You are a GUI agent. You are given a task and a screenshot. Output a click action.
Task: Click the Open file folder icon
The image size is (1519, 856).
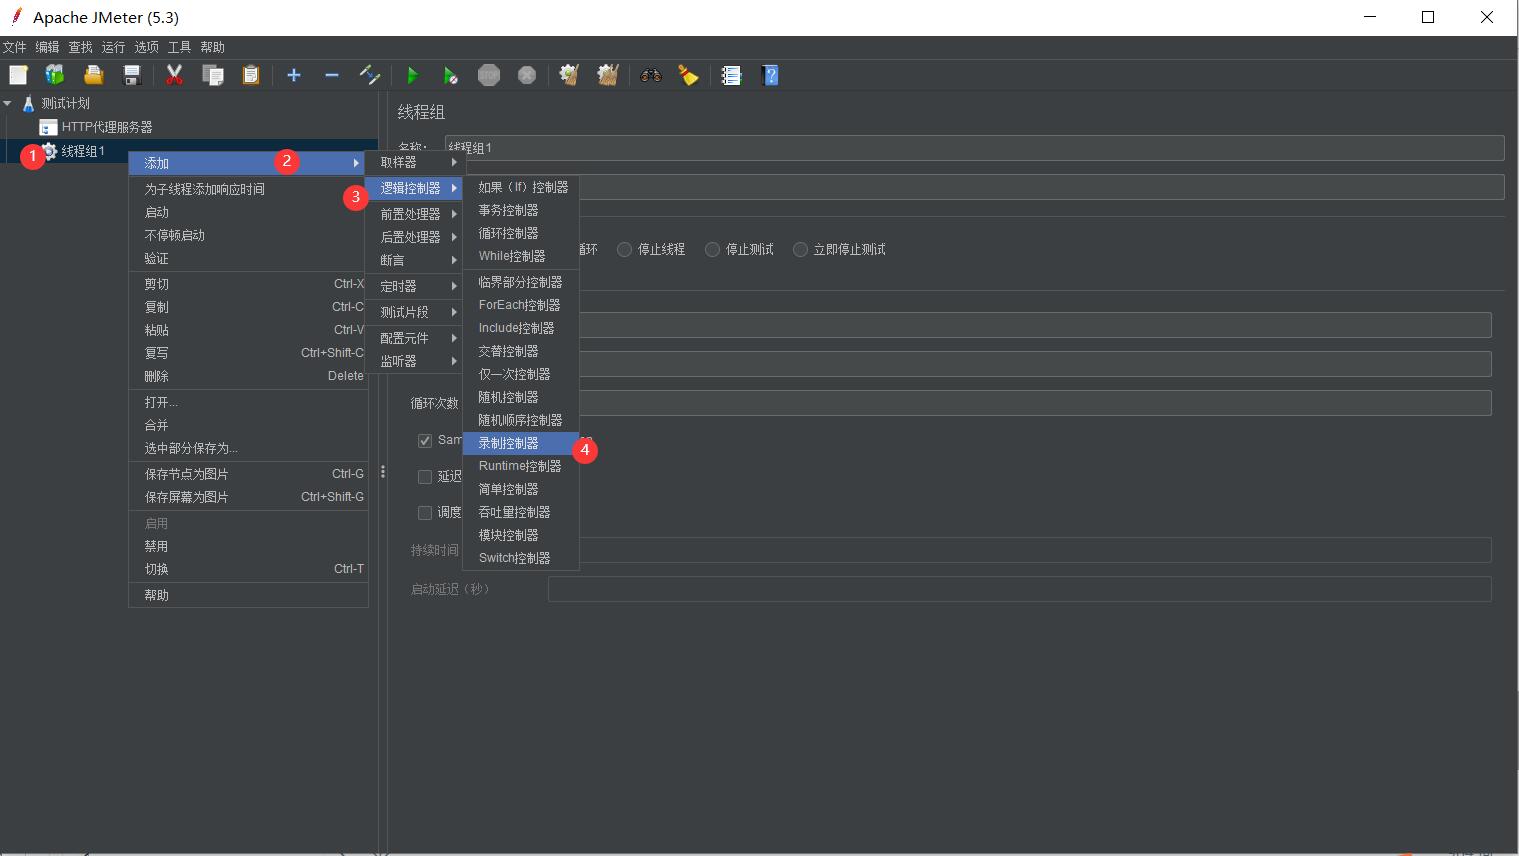(93, 75)
